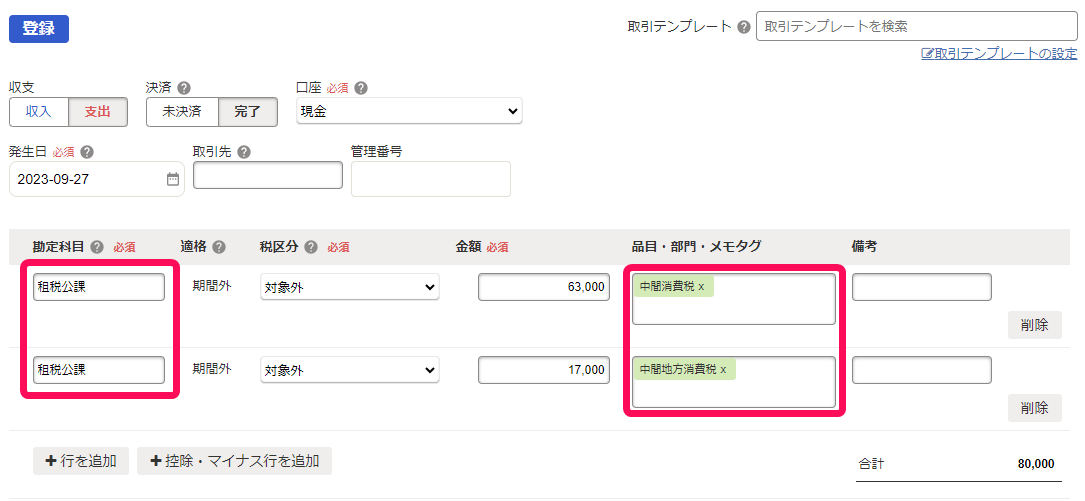Focus 備考 field in the 63,000 row
Viewport: 1085px width, 501px height.
pyautogui.click(x=922, y=287)
